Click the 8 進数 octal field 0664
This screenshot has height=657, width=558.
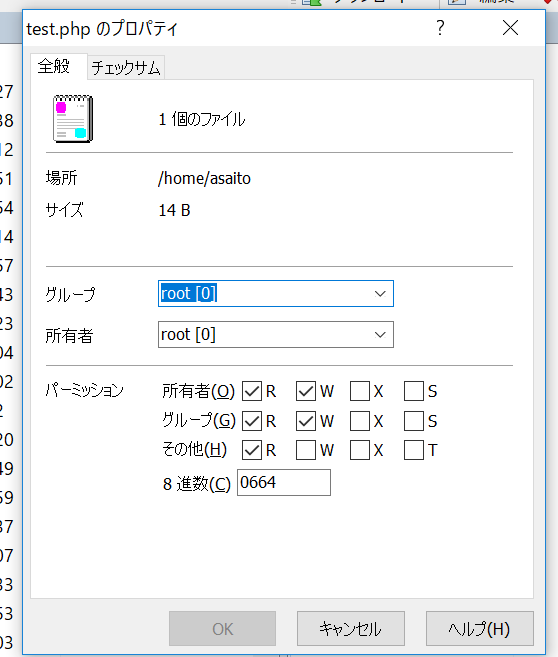284,482
